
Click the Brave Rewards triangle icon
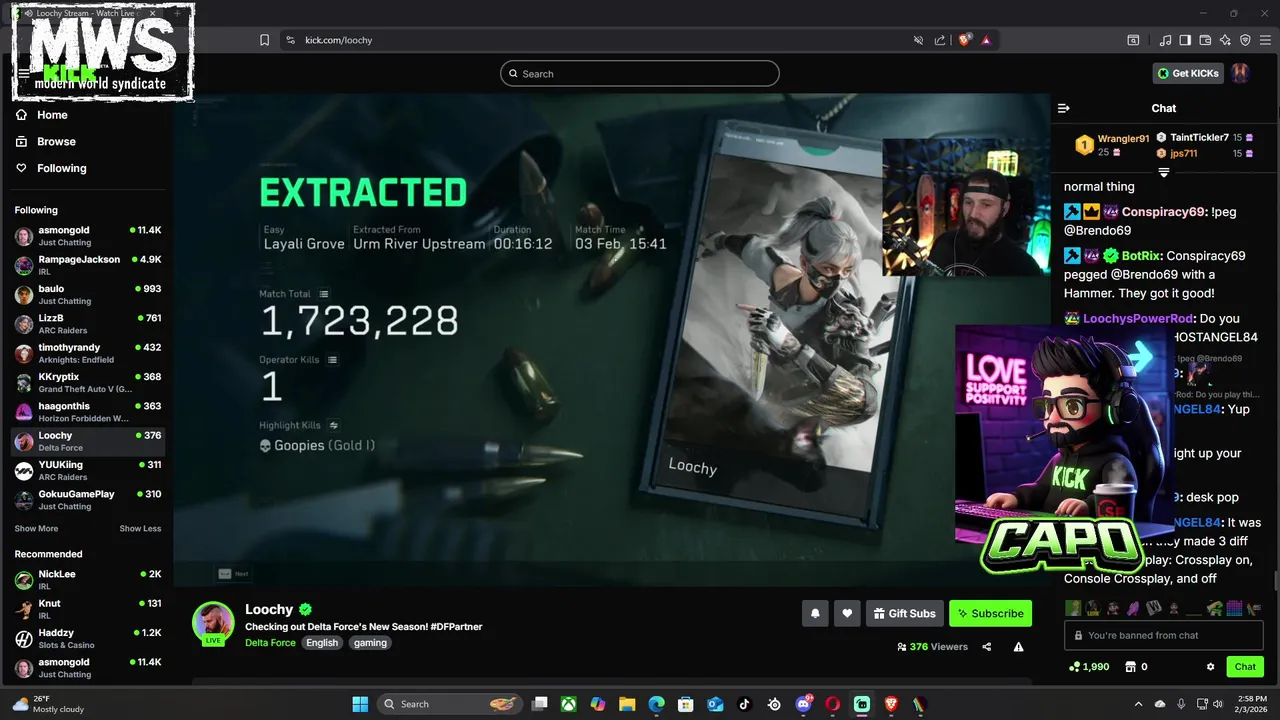pyautogui.click(x=986, y=40)
